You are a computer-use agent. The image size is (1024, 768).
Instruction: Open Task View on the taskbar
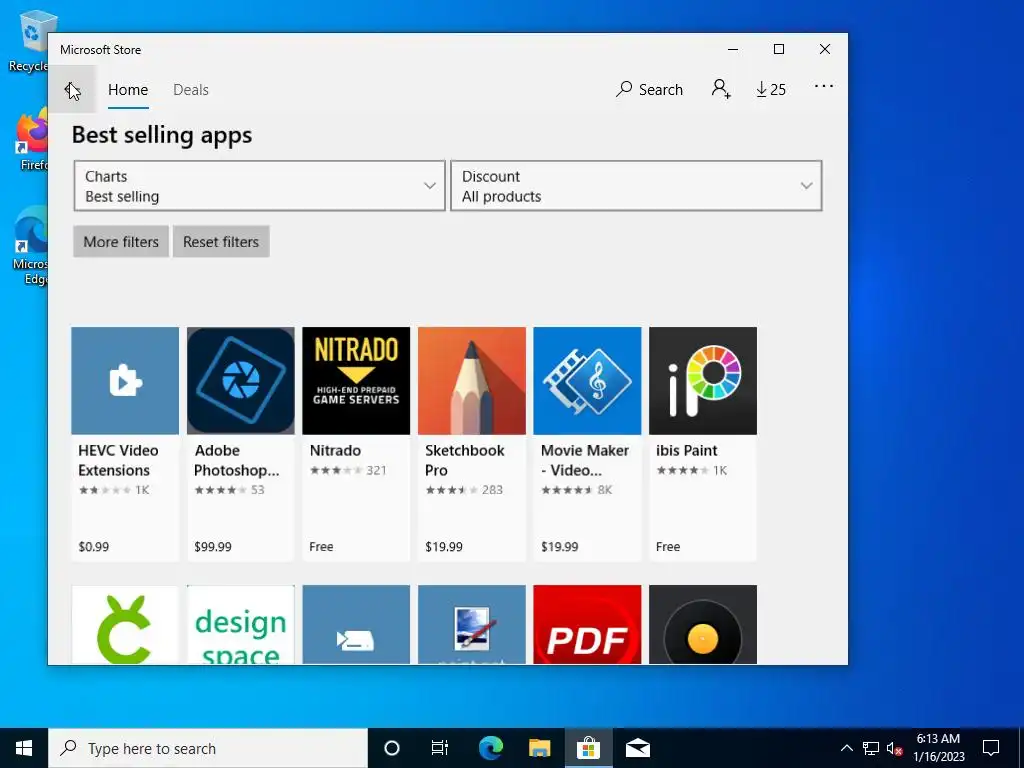440,748
